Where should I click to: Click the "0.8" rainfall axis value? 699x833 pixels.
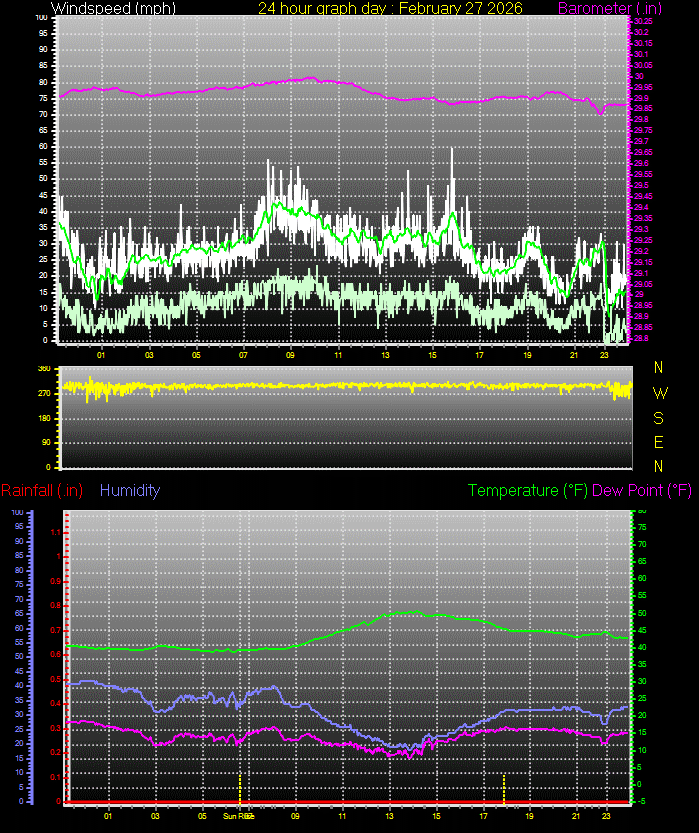click(x=55, y=606)
